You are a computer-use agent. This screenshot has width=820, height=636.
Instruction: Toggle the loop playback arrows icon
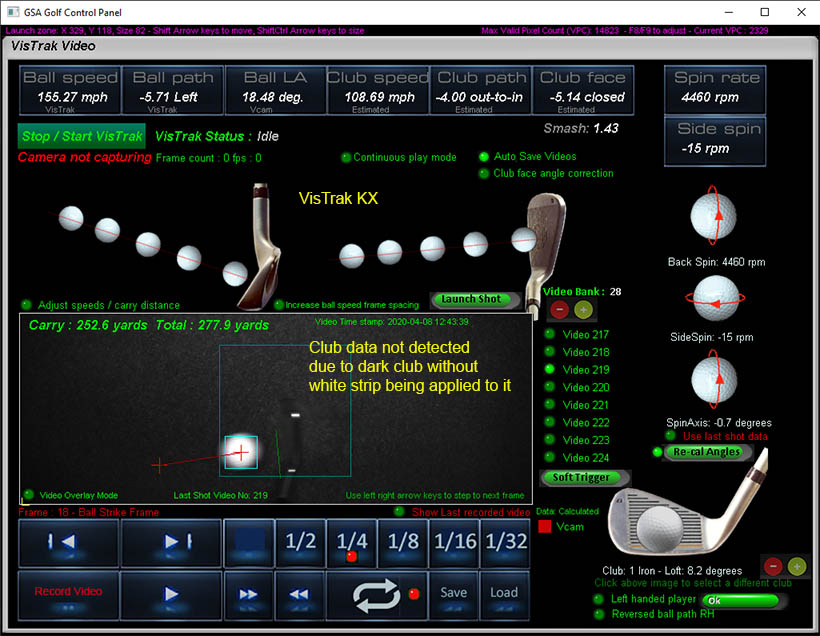377,595
